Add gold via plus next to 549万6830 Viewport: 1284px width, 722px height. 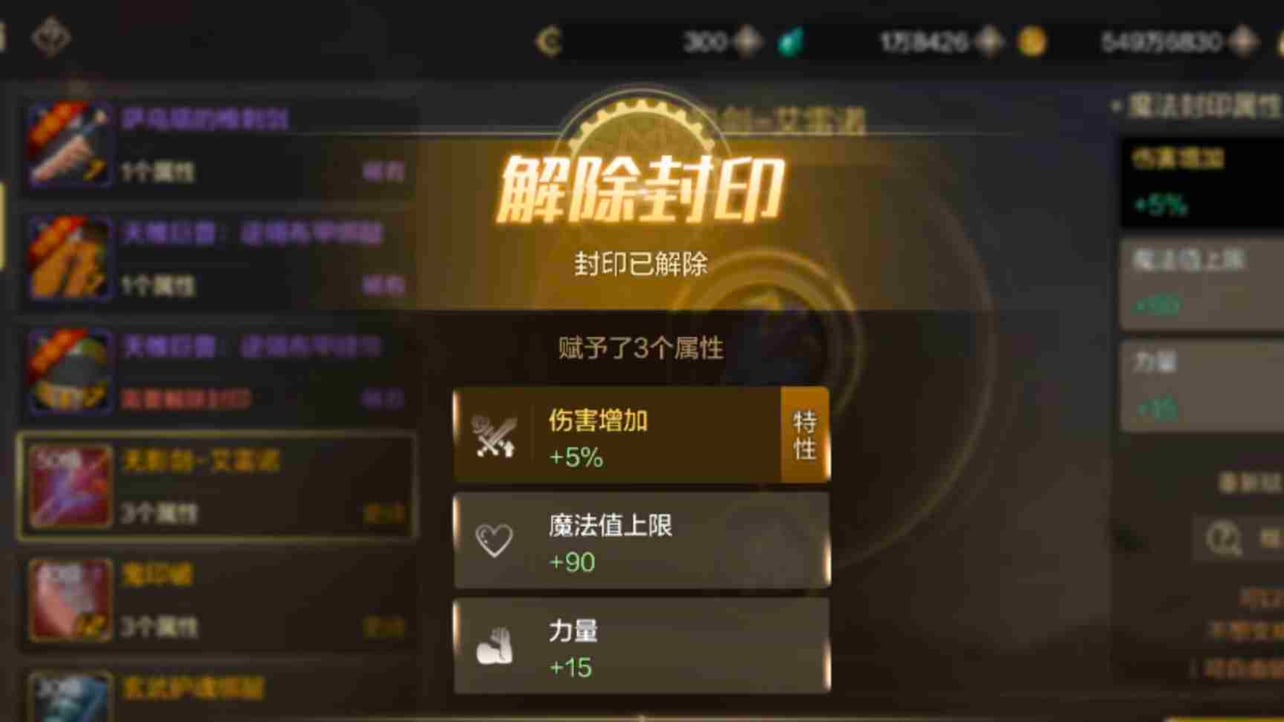point(1243,42)
